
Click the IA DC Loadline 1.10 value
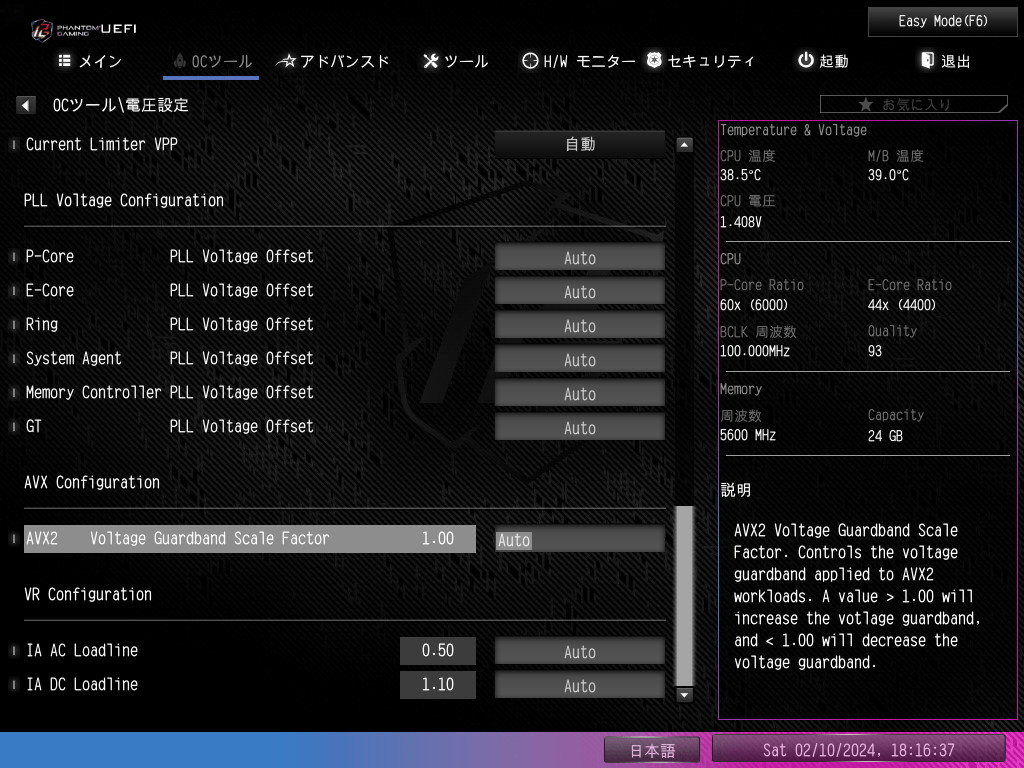(x=438, y=684)
